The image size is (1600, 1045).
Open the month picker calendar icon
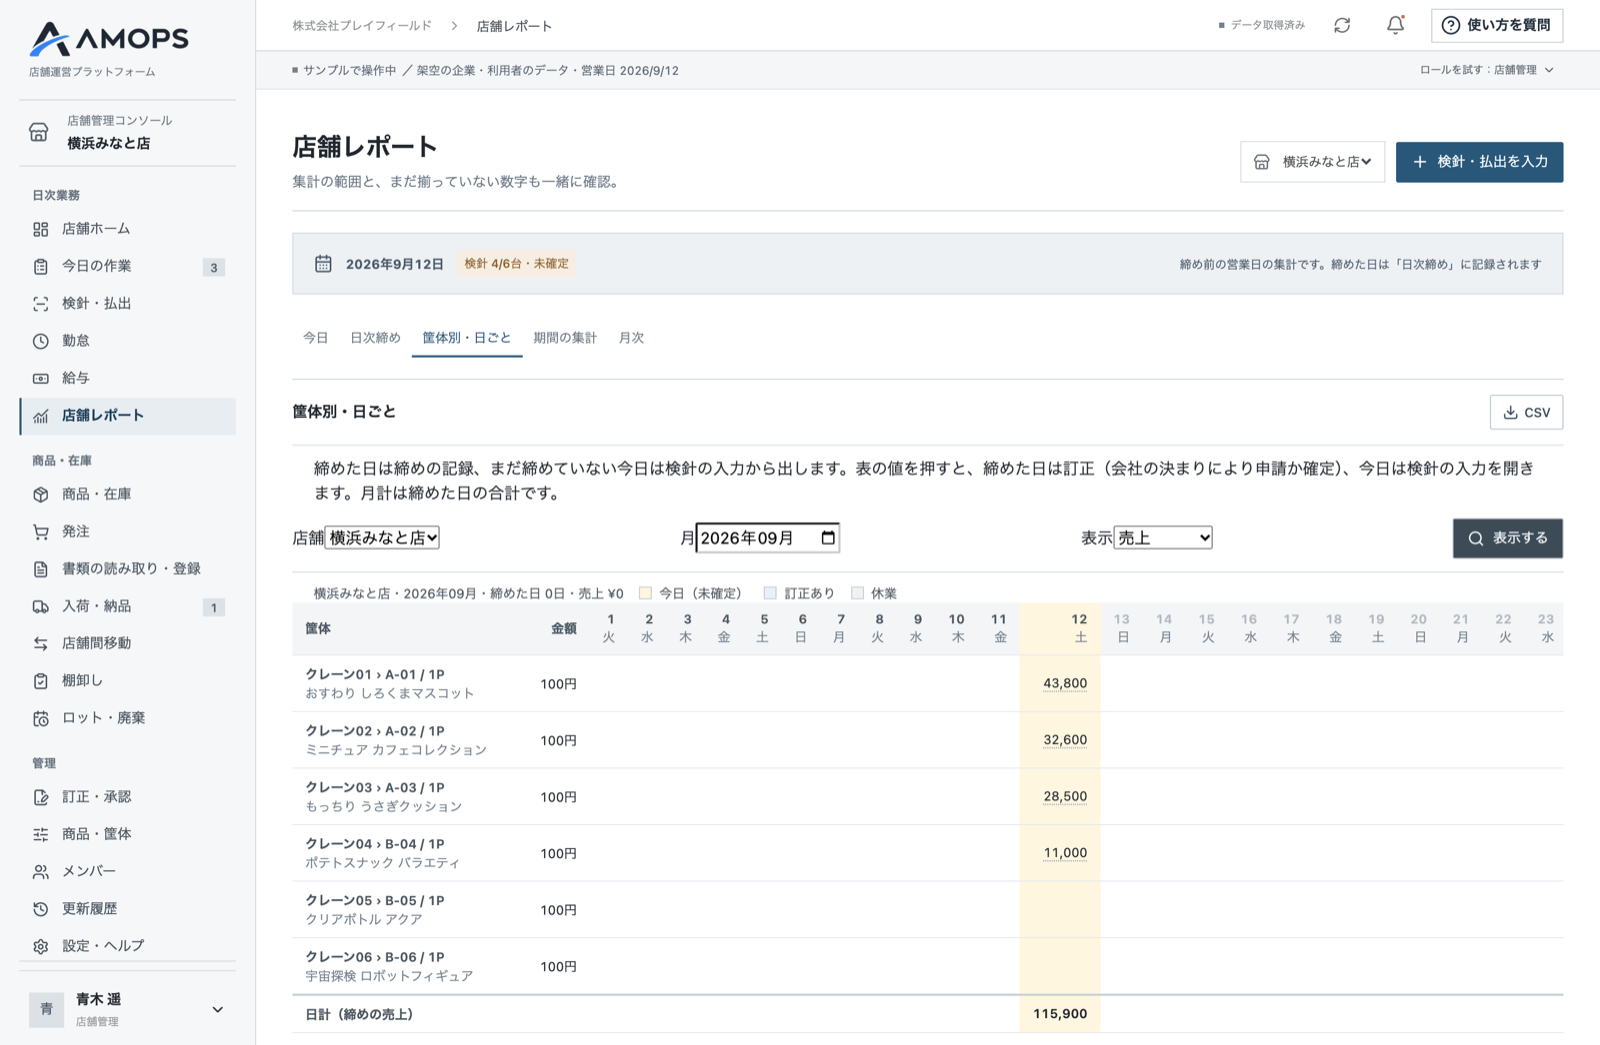pyautogui.click(x=828, y=538)
